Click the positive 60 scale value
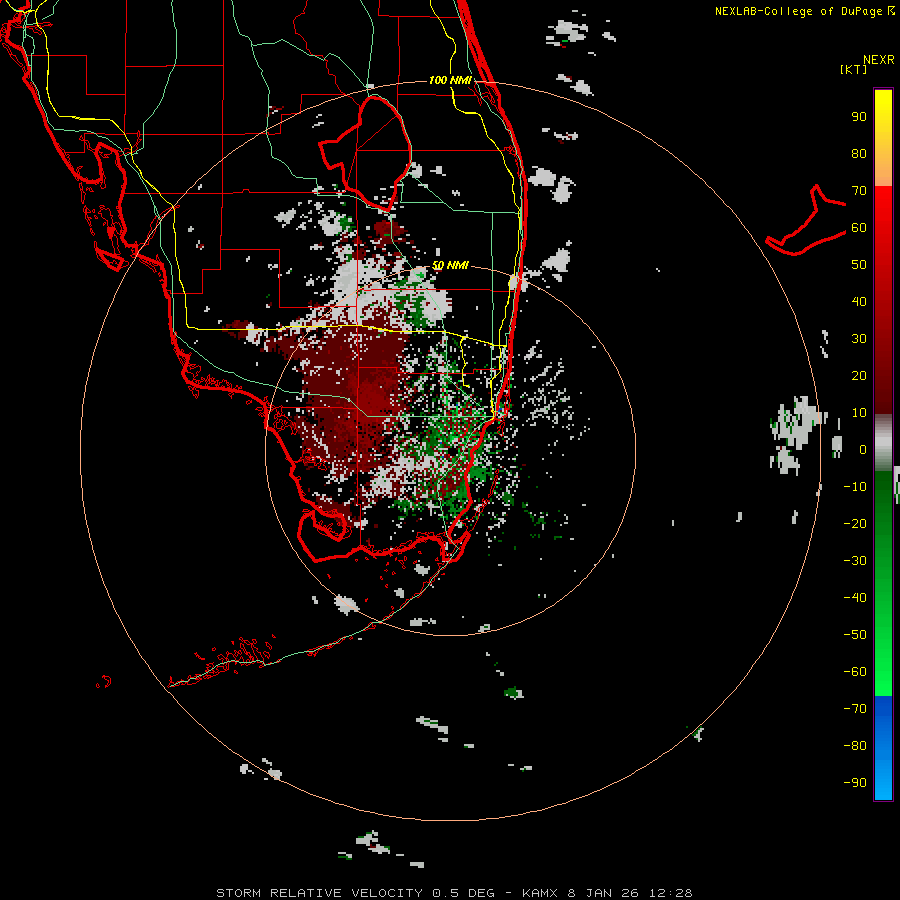The height and width of the screenshot is (900, 900). (x=859, y=227)
